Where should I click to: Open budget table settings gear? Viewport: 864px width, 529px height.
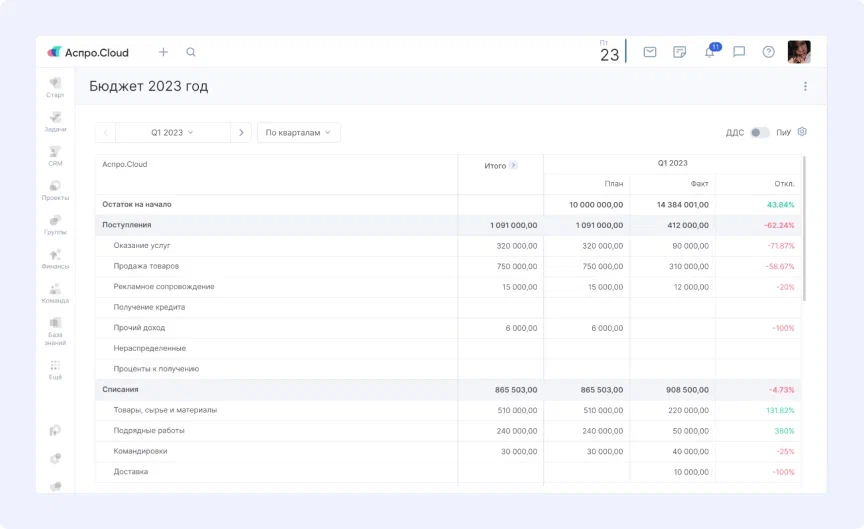pyautogui.click(x=802, y=132)
